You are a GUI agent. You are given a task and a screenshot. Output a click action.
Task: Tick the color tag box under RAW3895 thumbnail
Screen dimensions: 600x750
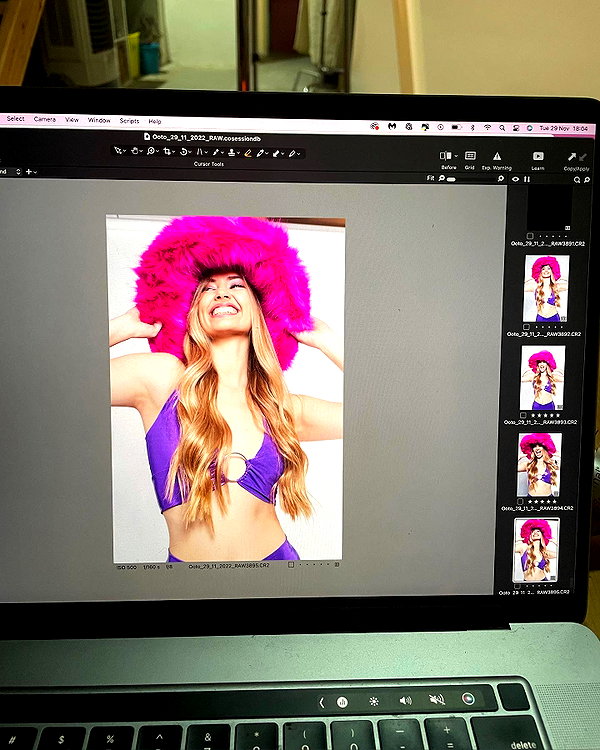[517, 585]
